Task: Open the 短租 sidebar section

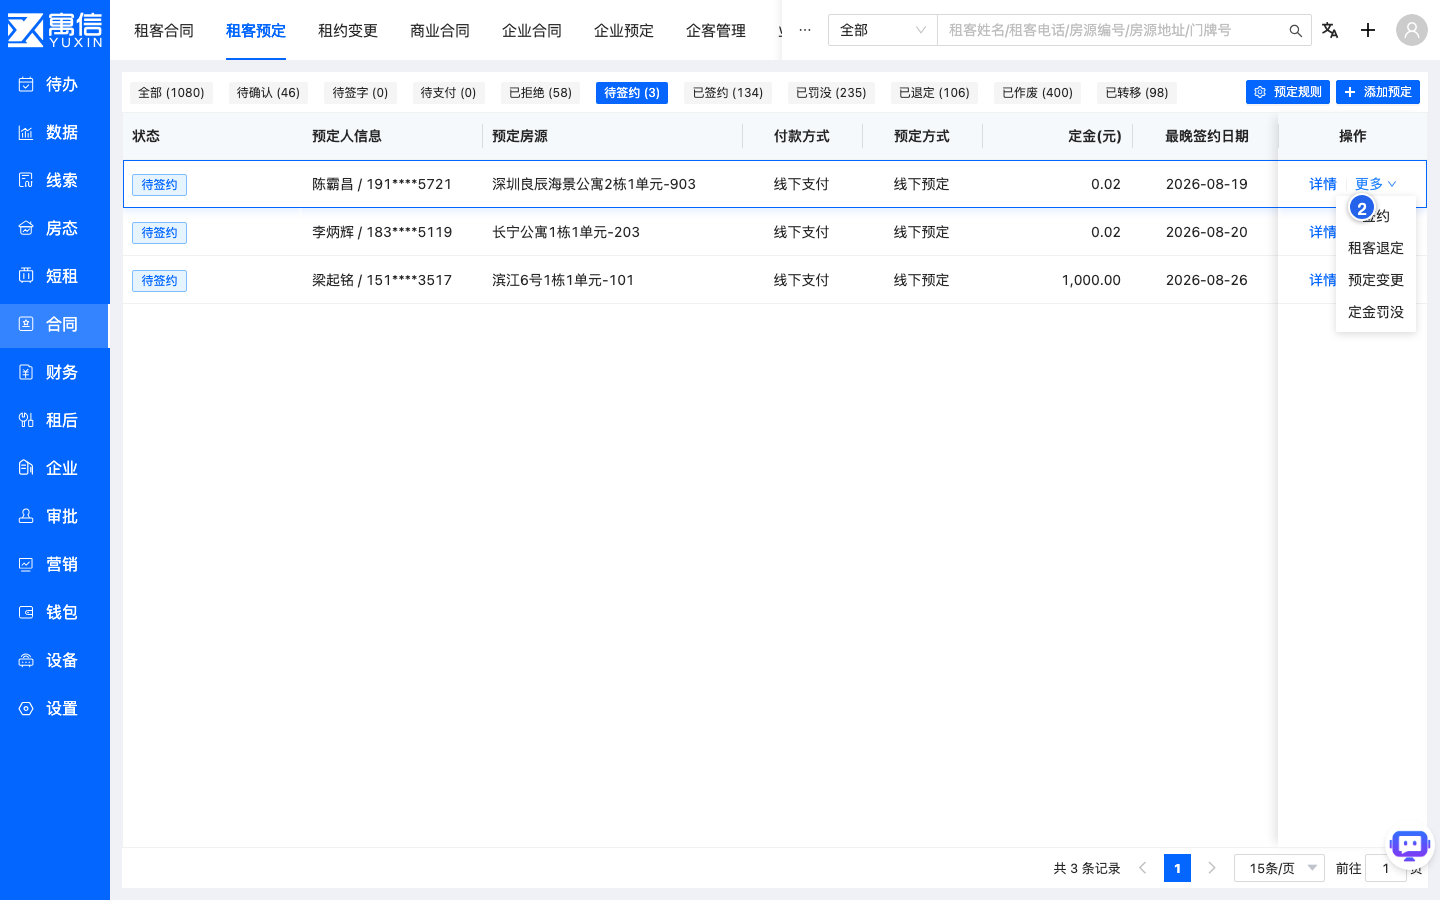Action: (54, 276)
